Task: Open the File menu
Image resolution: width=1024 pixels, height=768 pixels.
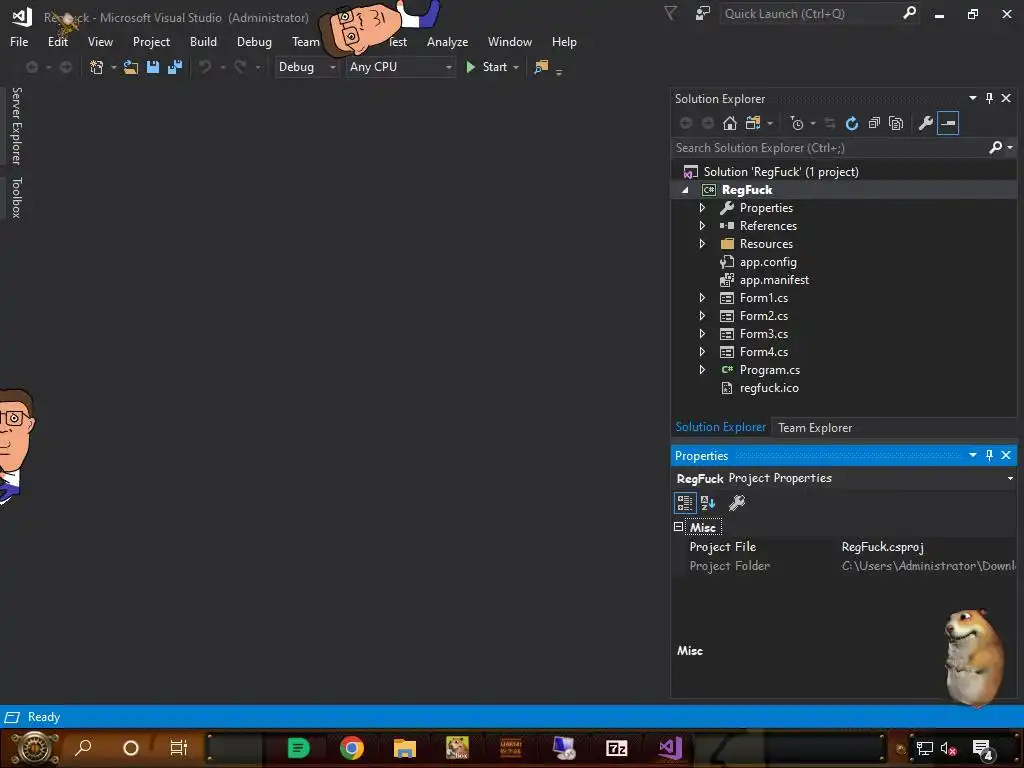Action: [19, 42]
